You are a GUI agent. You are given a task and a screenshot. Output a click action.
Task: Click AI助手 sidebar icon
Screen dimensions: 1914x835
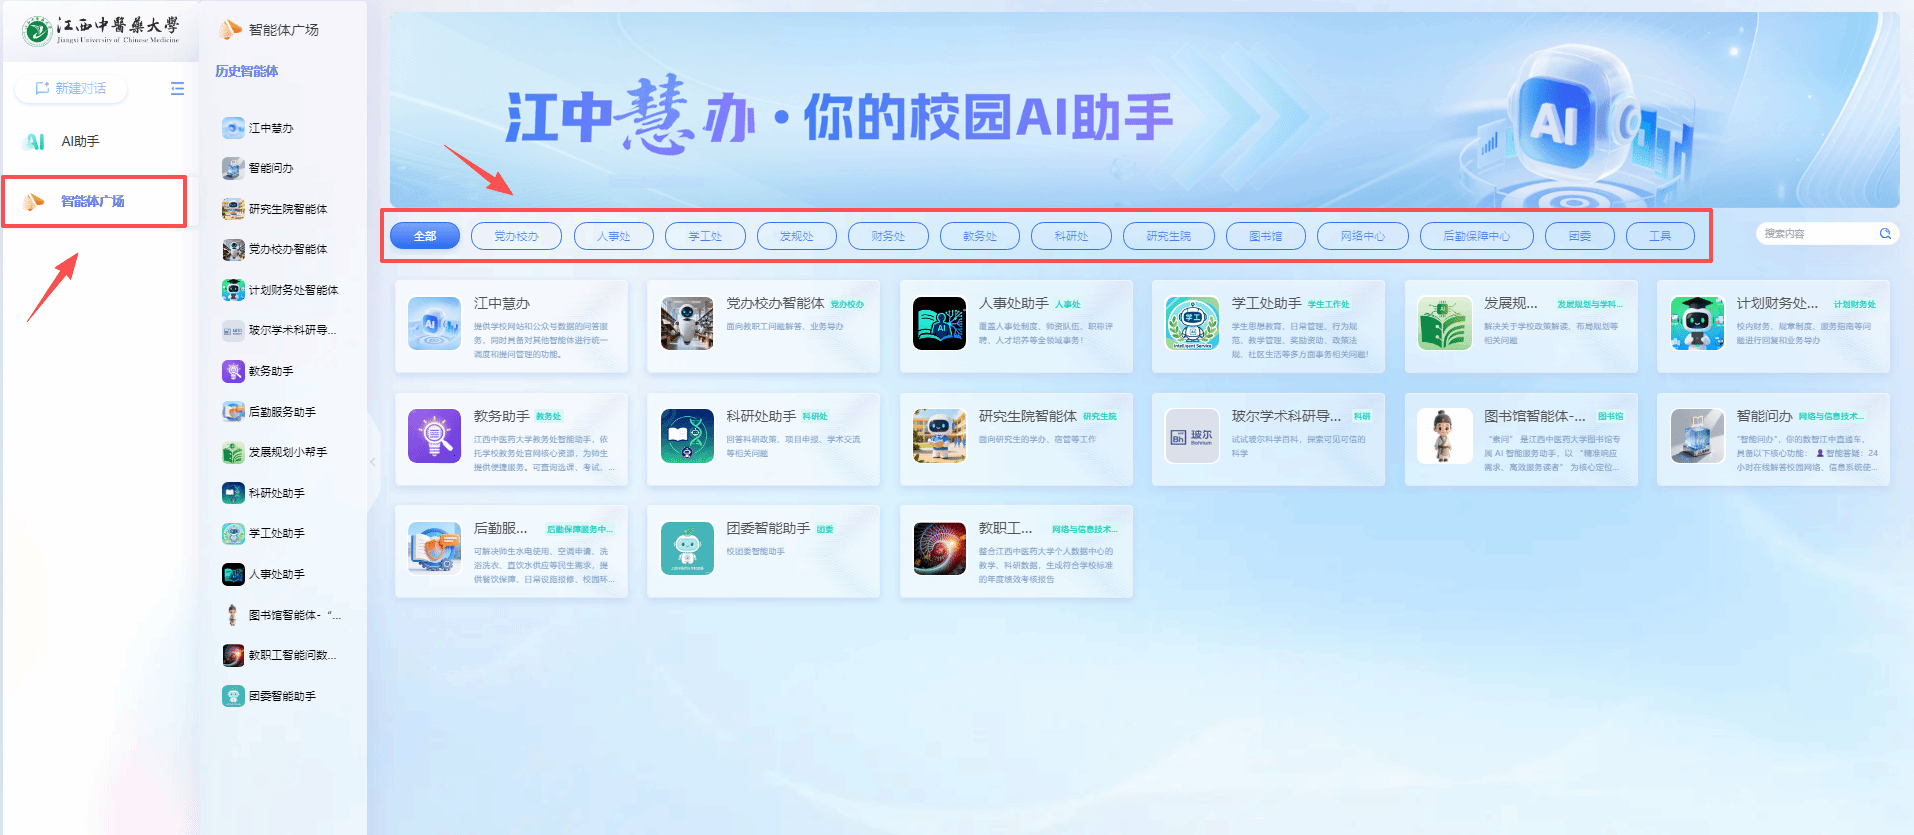tap(35, 141)
